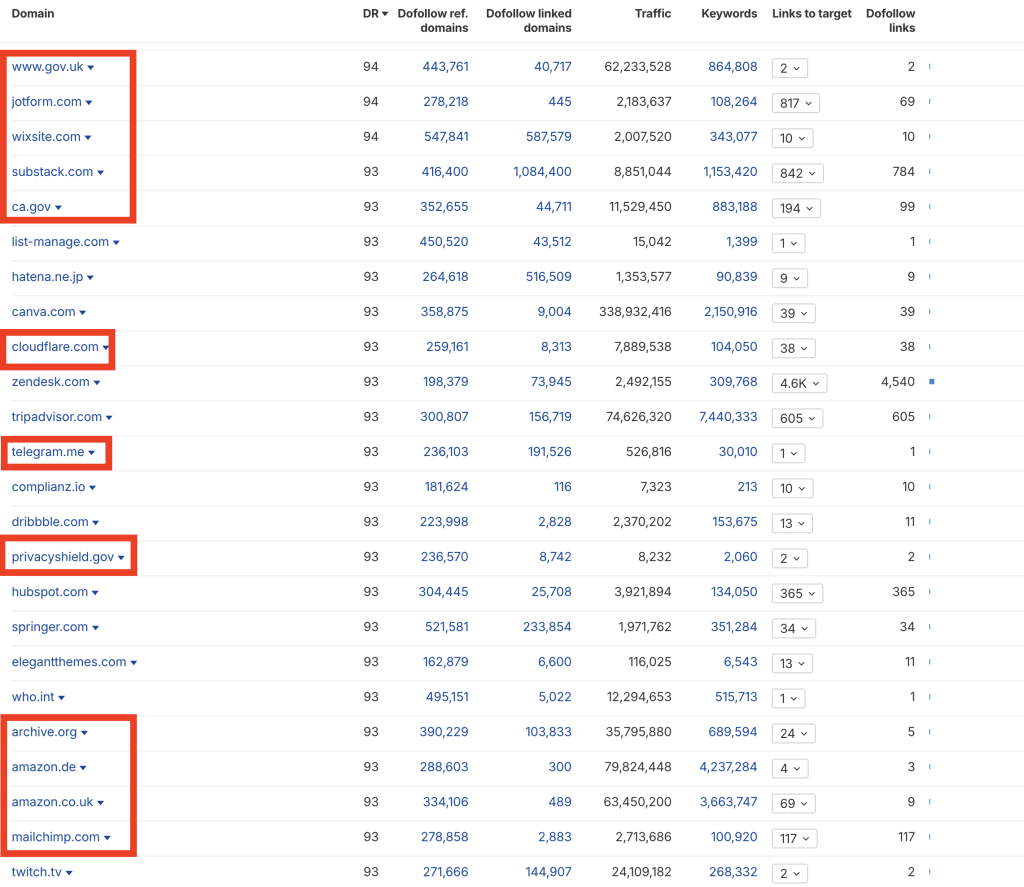Expand the dribbble.com domain menu arrow

click(x=96, y=523)
